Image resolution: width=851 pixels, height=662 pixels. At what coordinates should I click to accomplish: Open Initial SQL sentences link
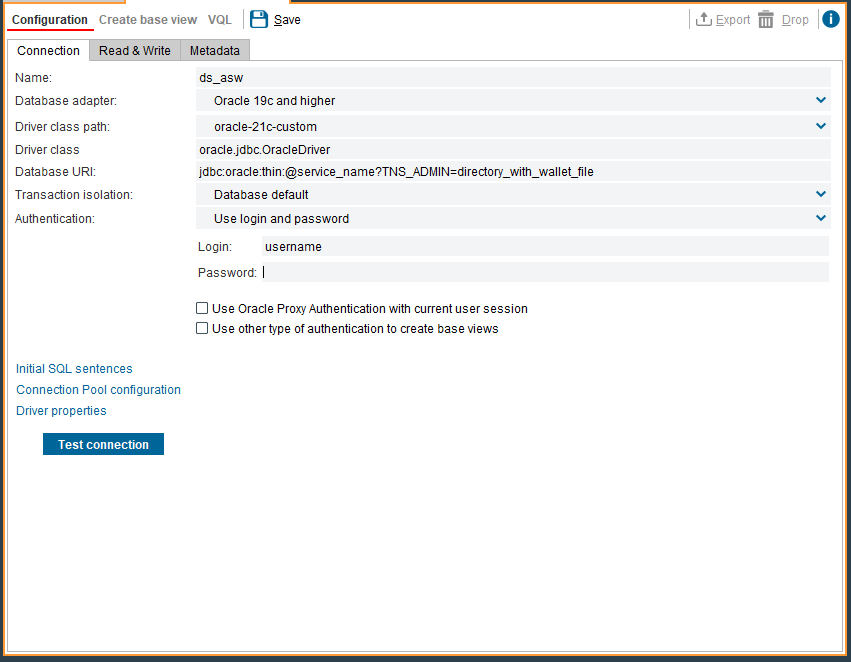74,368
